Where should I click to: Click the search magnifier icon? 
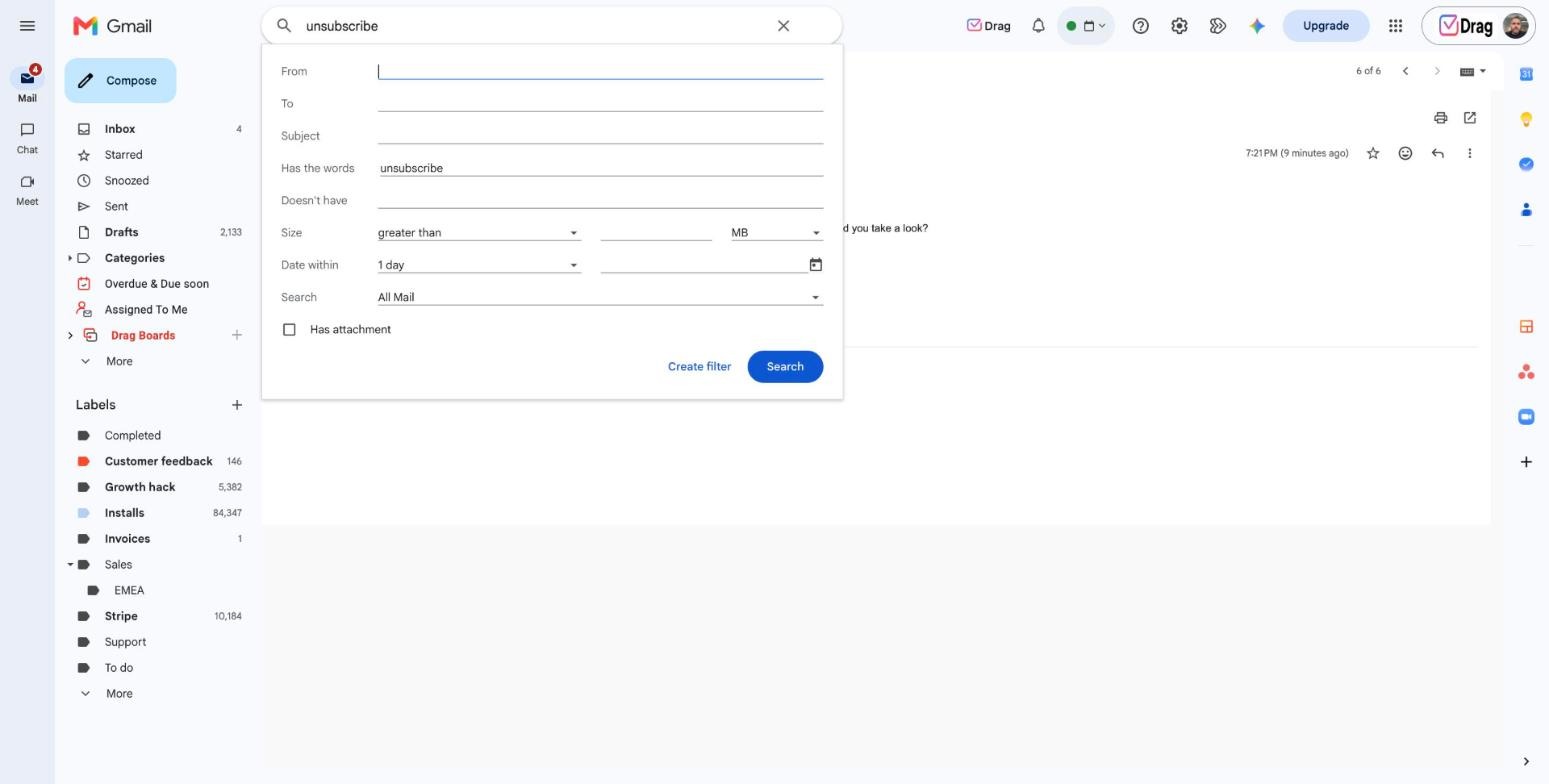click(284, 26)
